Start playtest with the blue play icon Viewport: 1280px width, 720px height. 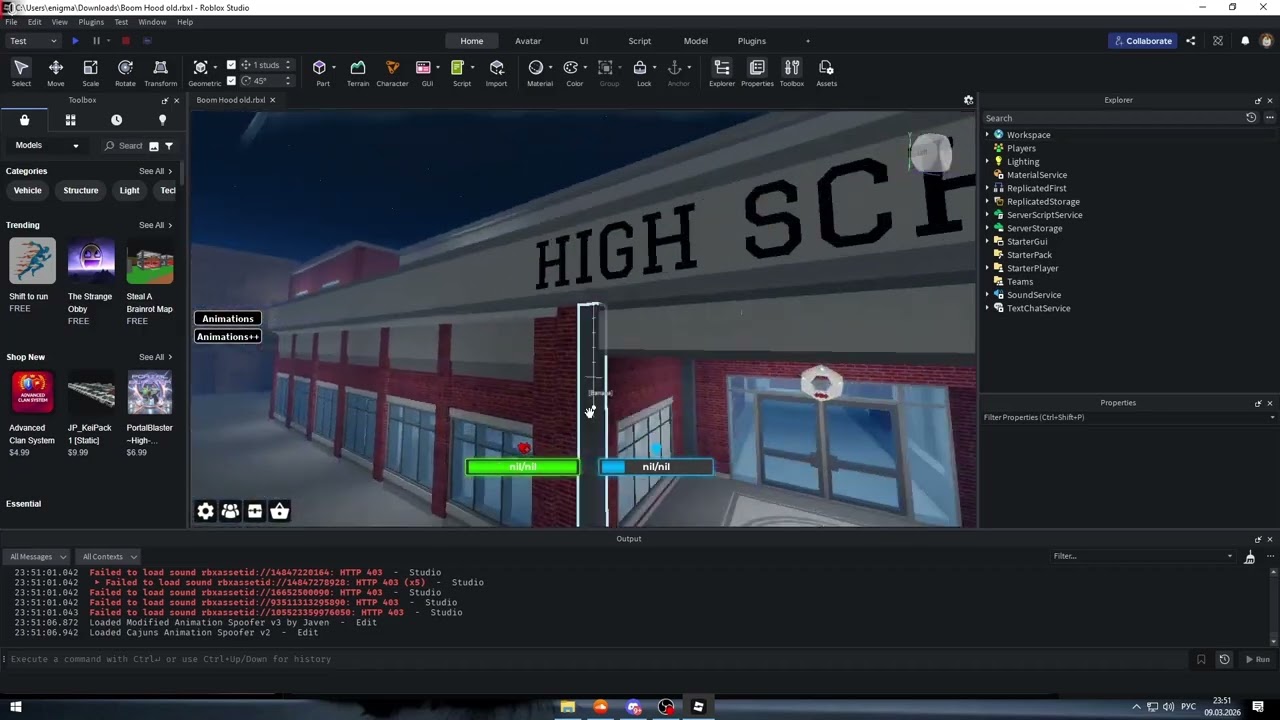point(75,41)
